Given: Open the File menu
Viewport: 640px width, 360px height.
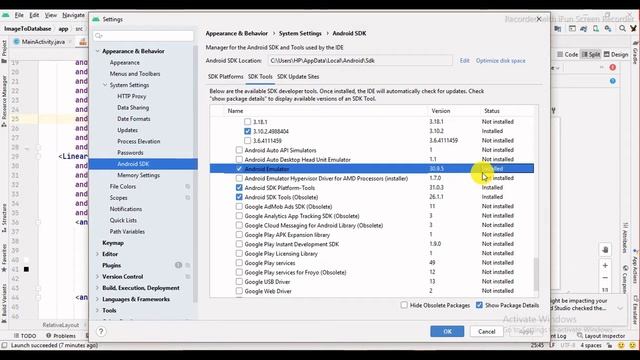Looking at the screenshot, I should click(19, 15).
